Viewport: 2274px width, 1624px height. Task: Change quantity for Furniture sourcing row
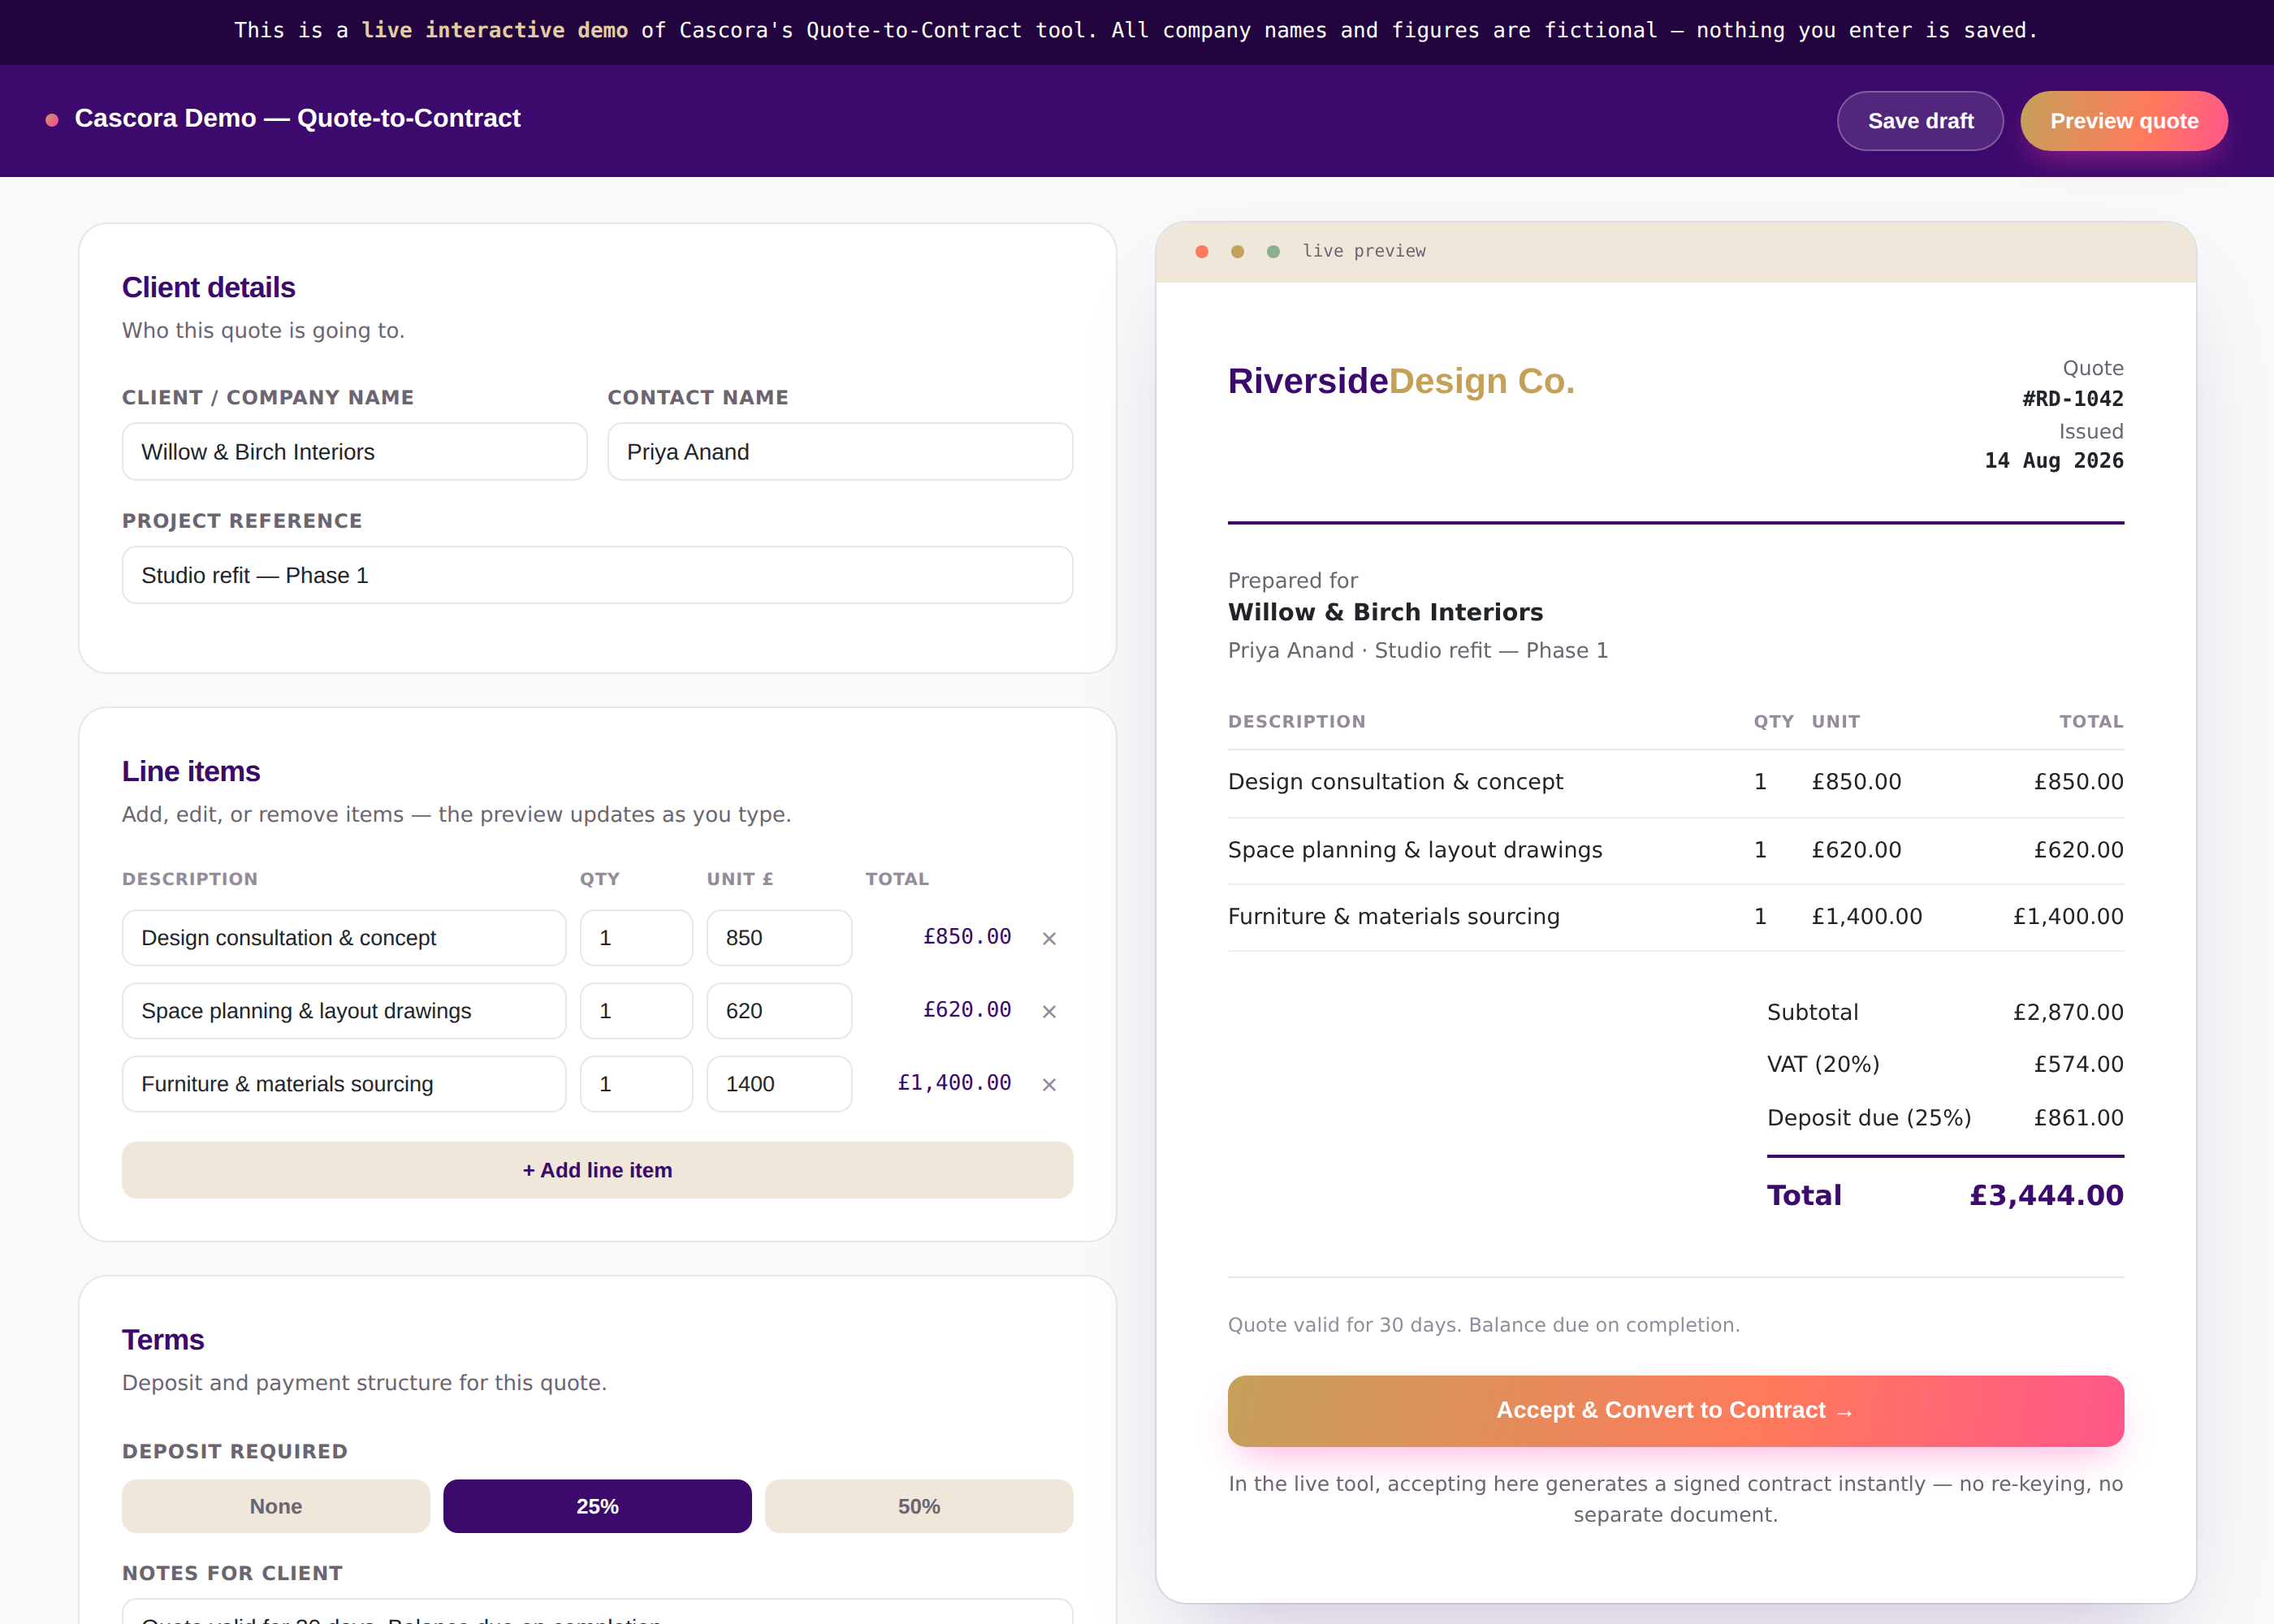pyautogui.click(x=636, y=1084)
